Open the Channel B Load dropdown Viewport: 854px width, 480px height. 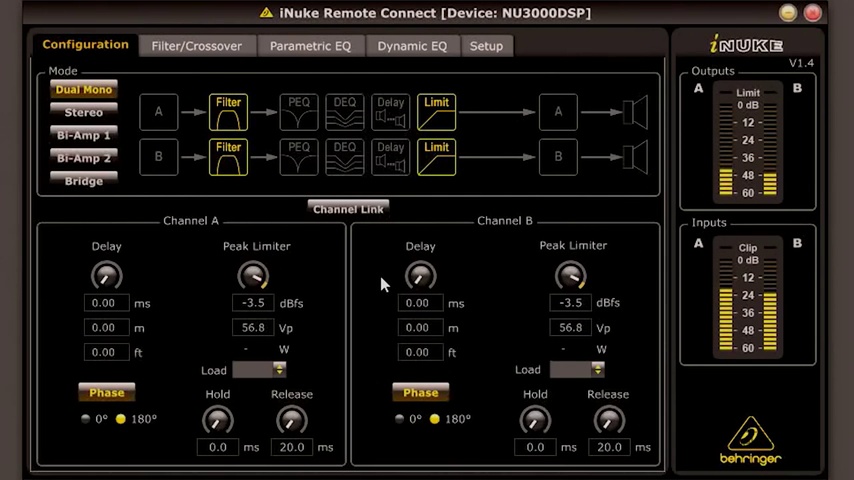pos(577,369)
